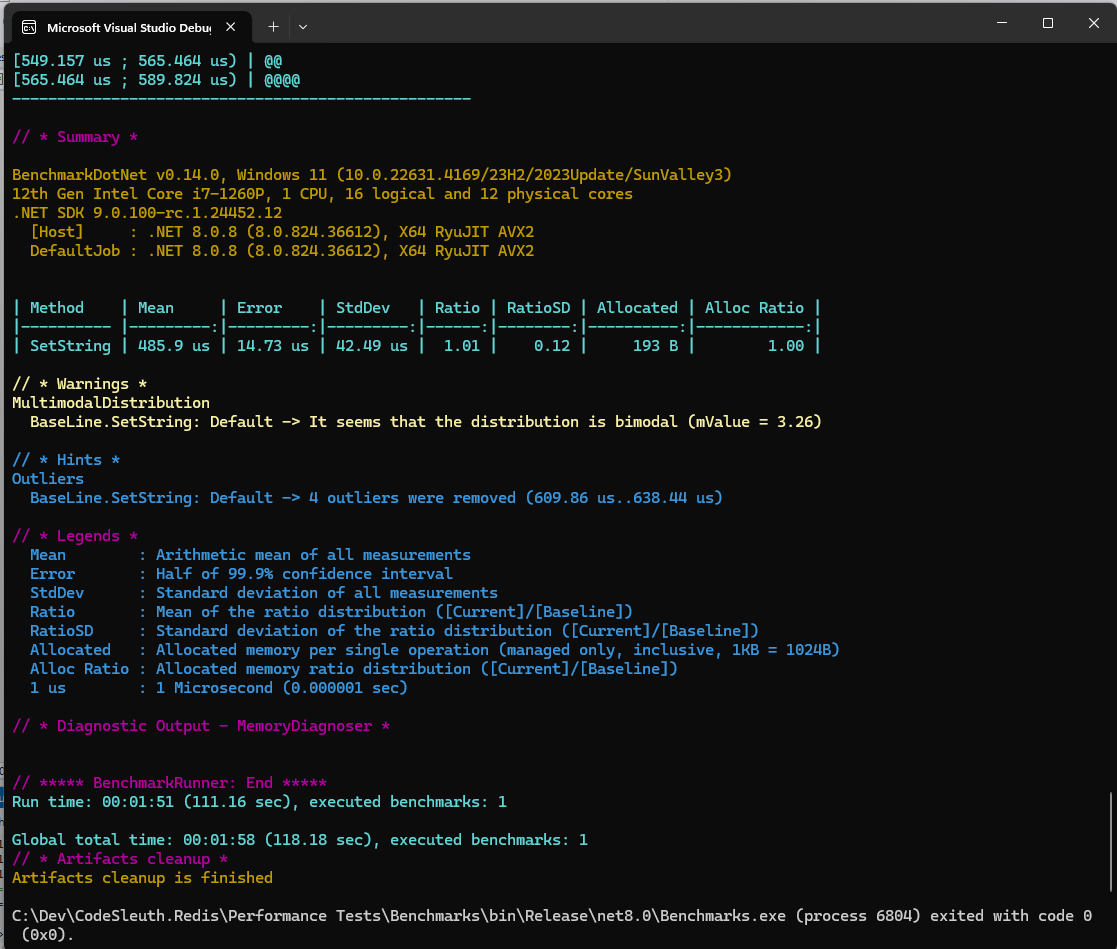The width and height of the screenshot is (1117, 949).
Task: Click the 'BenchmarkRunner: End' line
Action: pyautogui.click(x=170, y=783)
